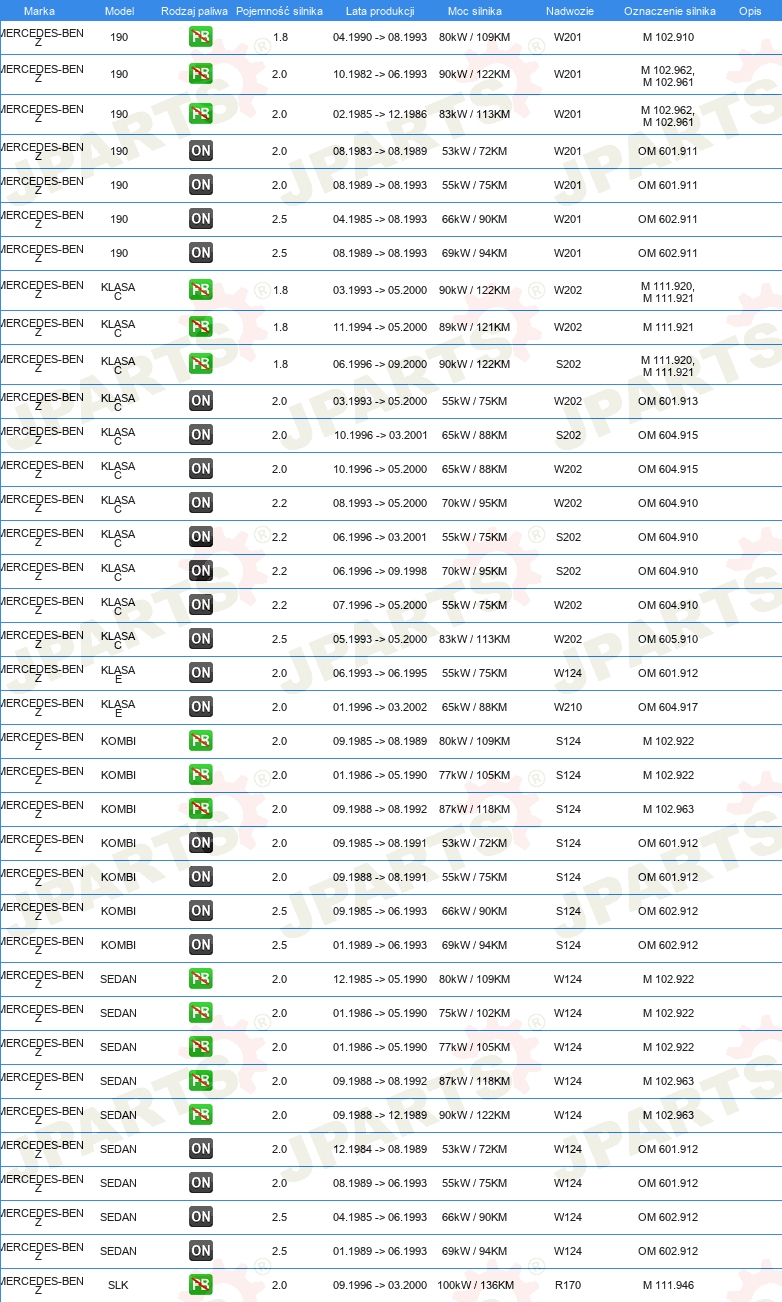The height and width of the screenshot is (1302, 782).
Task: Click PB icon in Klasa C S202 1.8 row
Action: click(201, 365)
